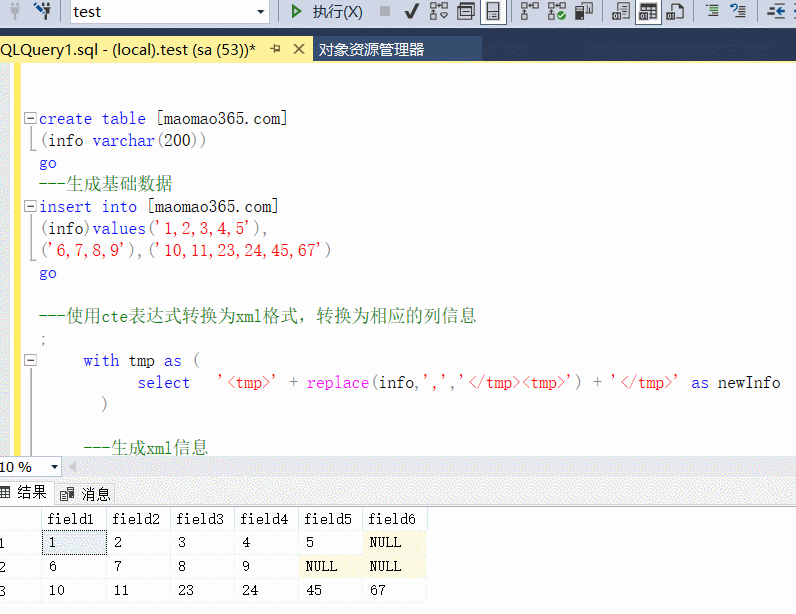Open the test database dropdown

click(261, 12)
